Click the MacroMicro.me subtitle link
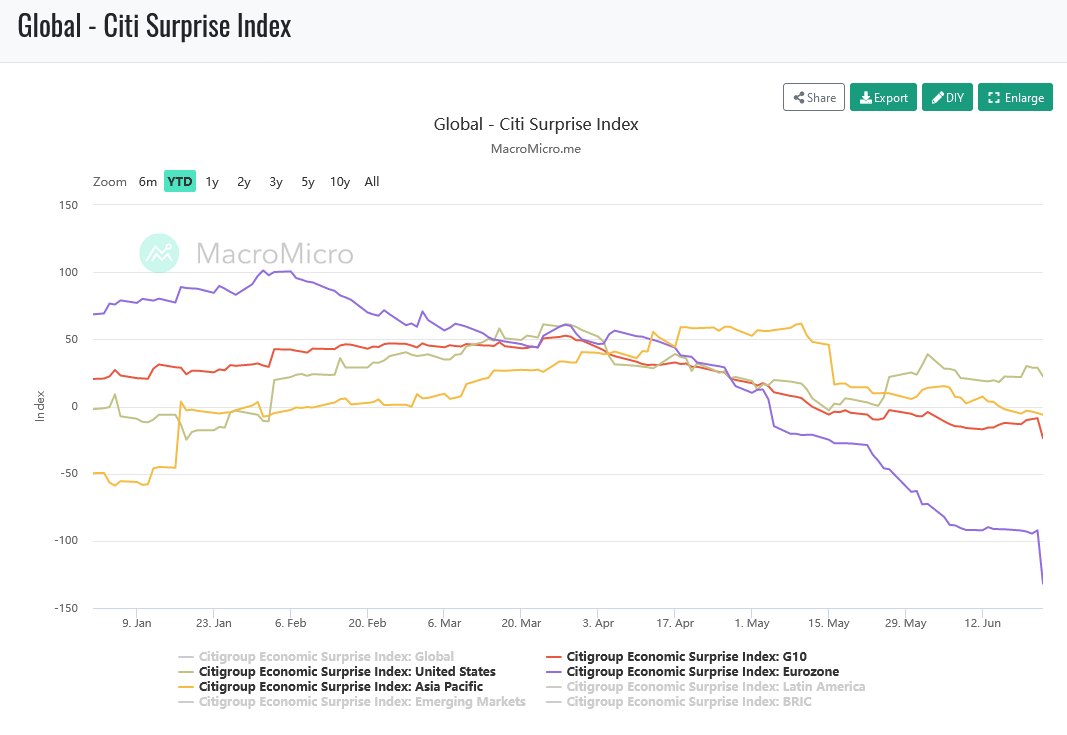Viewport: 1067px width, 735px height. coord(536,149)
